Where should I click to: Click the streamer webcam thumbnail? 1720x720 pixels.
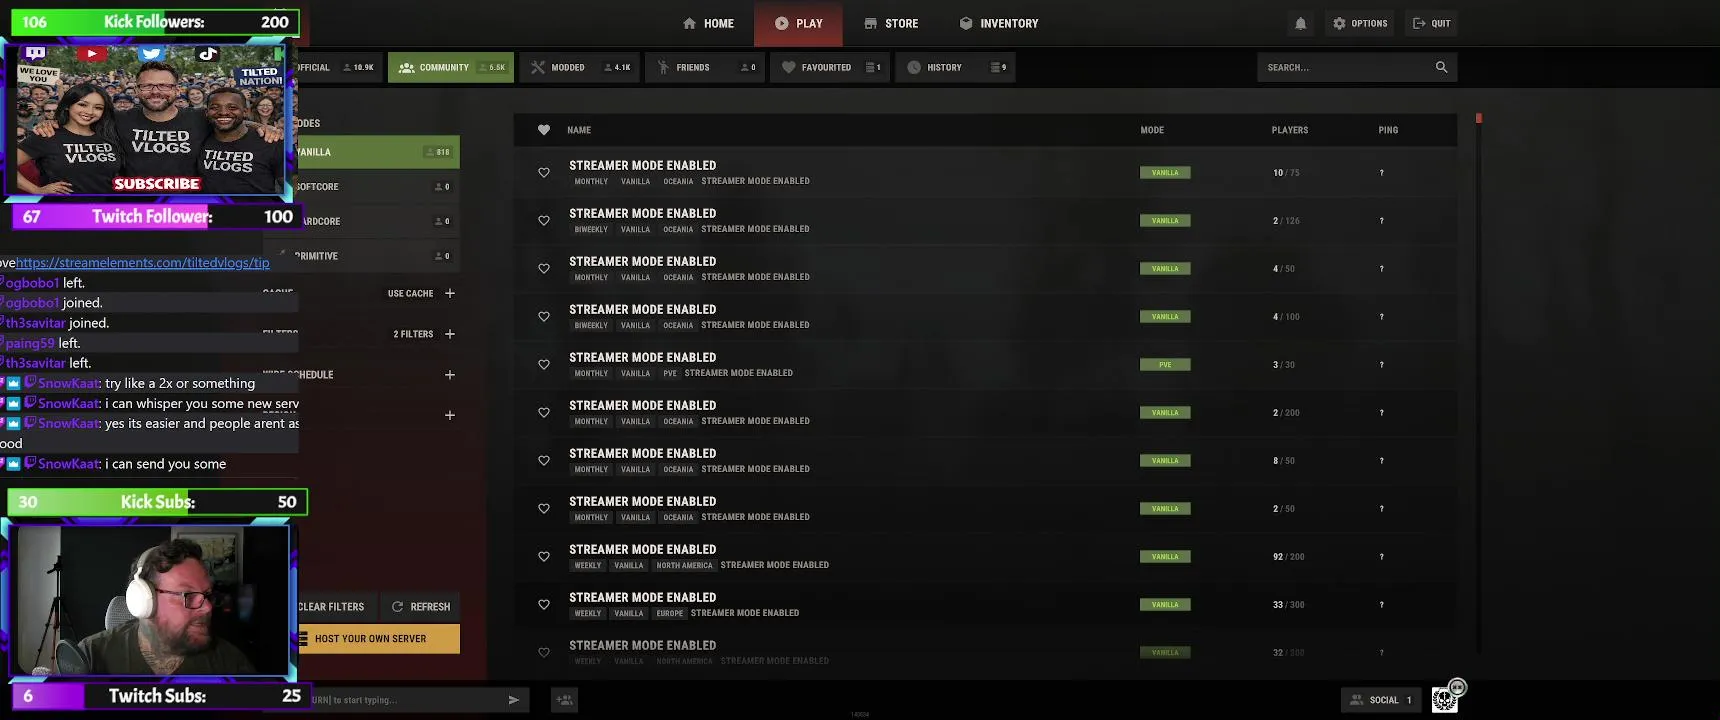(x=150, y=600)
